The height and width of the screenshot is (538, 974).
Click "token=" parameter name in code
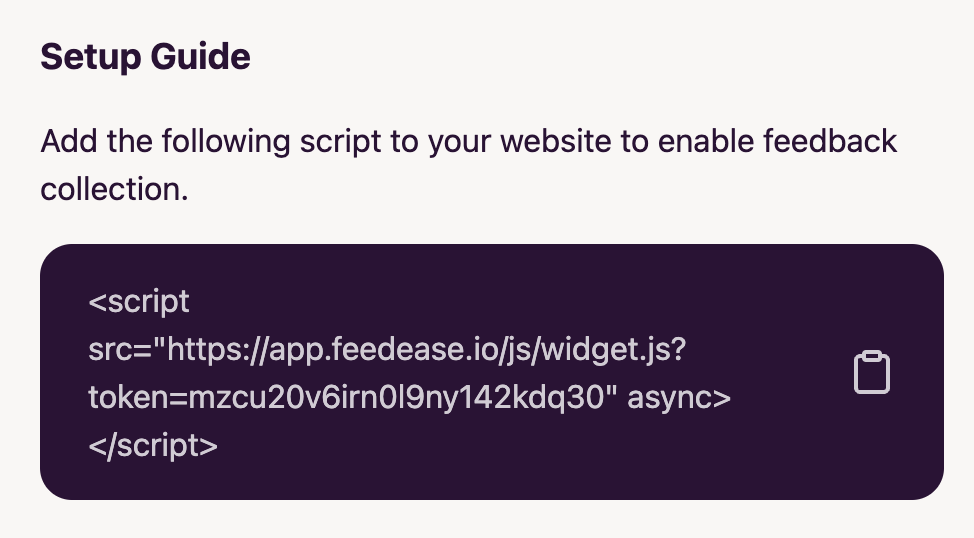[138, 398]
